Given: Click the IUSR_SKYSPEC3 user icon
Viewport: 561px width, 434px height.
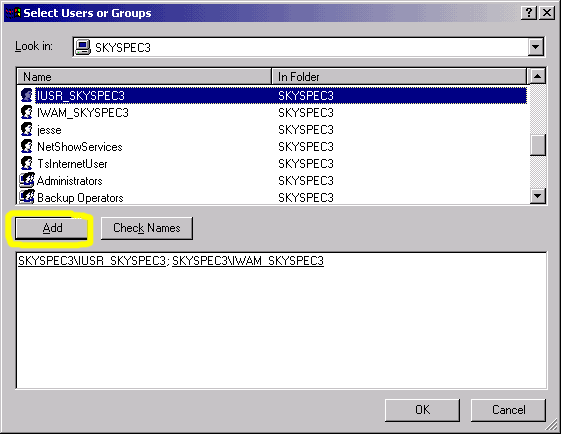Looking at the screenshot, I should [x=26, y=96].
